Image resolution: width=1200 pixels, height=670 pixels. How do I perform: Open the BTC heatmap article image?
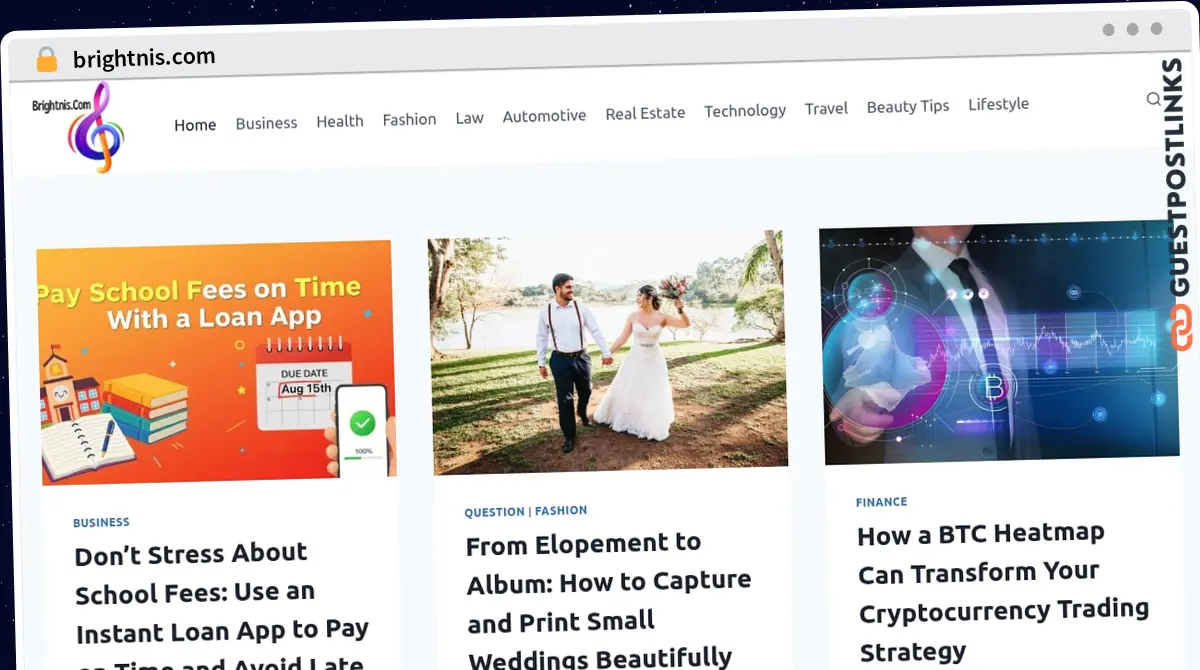click(999, 343)
